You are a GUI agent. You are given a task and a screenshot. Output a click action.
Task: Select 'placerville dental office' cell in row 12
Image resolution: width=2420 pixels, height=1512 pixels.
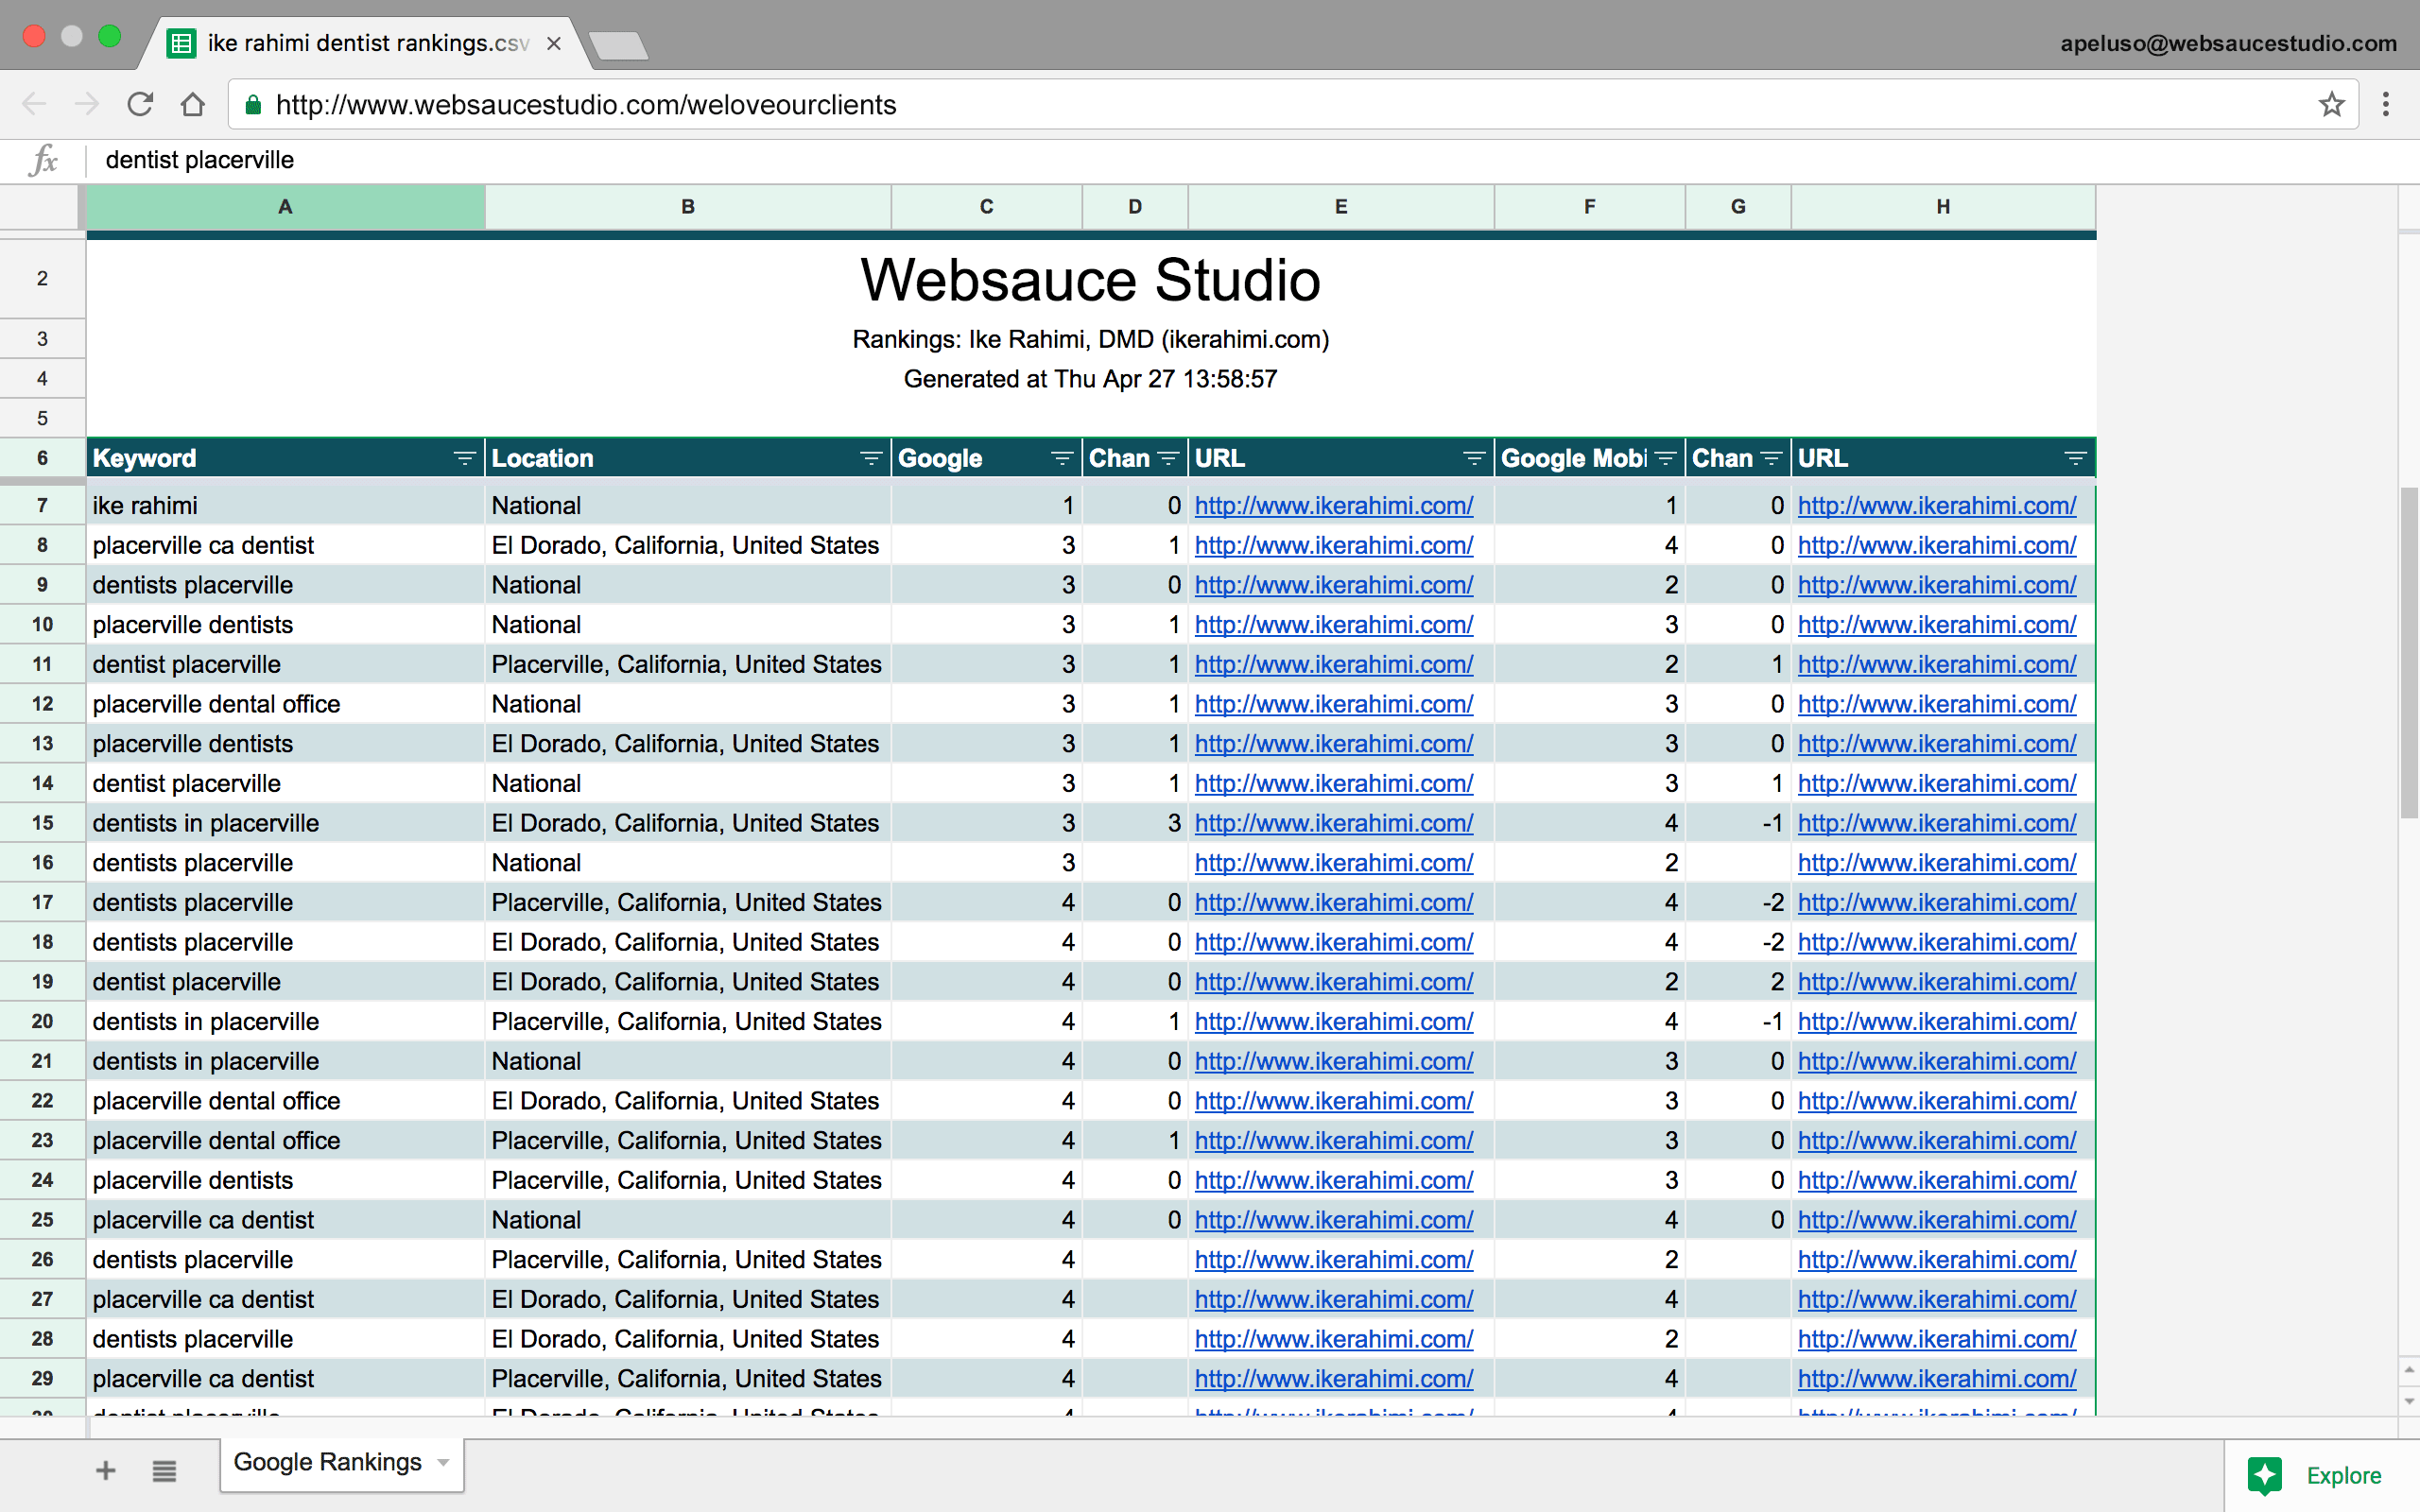pyautogui.click(x=285, y=704)
